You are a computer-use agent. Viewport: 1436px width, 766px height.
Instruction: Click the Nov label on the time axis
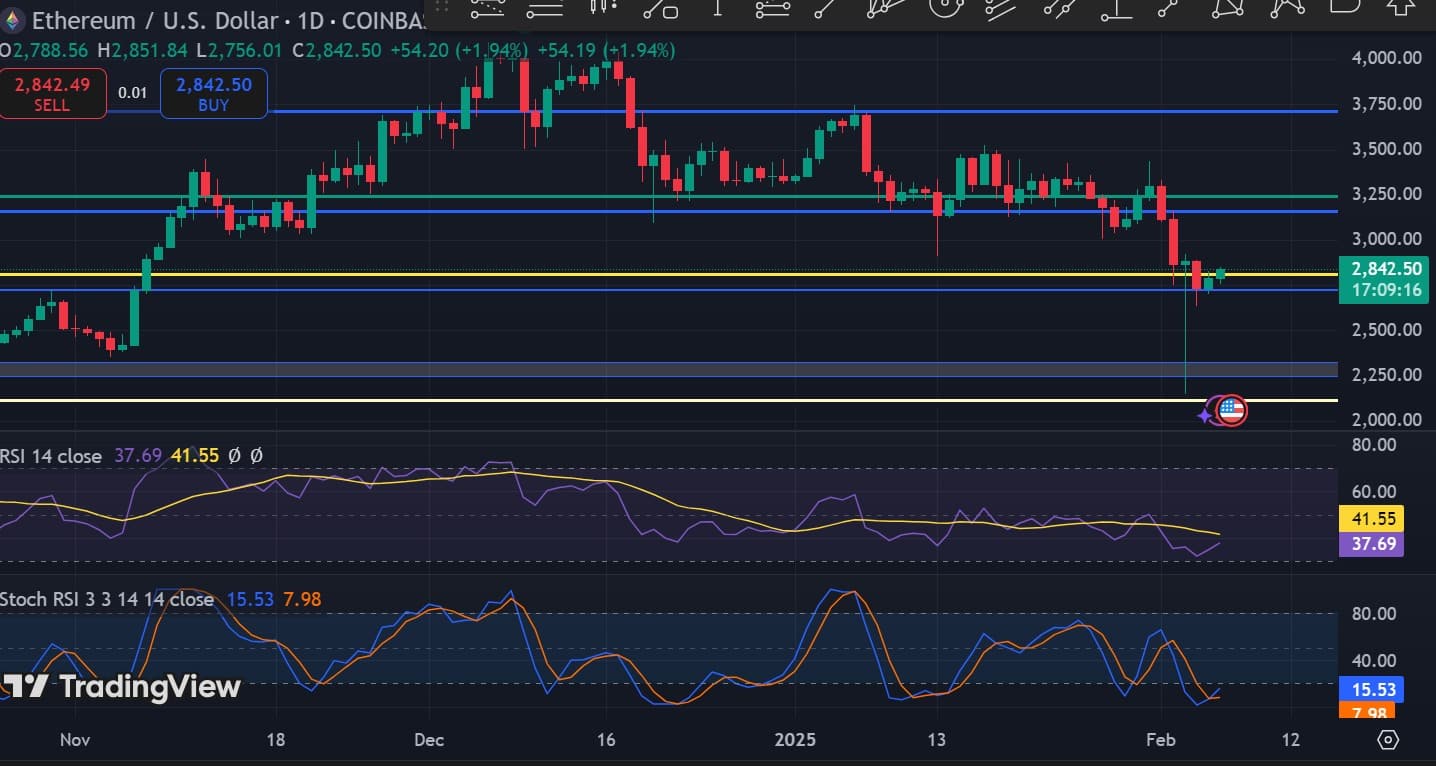tap(75, 740)
